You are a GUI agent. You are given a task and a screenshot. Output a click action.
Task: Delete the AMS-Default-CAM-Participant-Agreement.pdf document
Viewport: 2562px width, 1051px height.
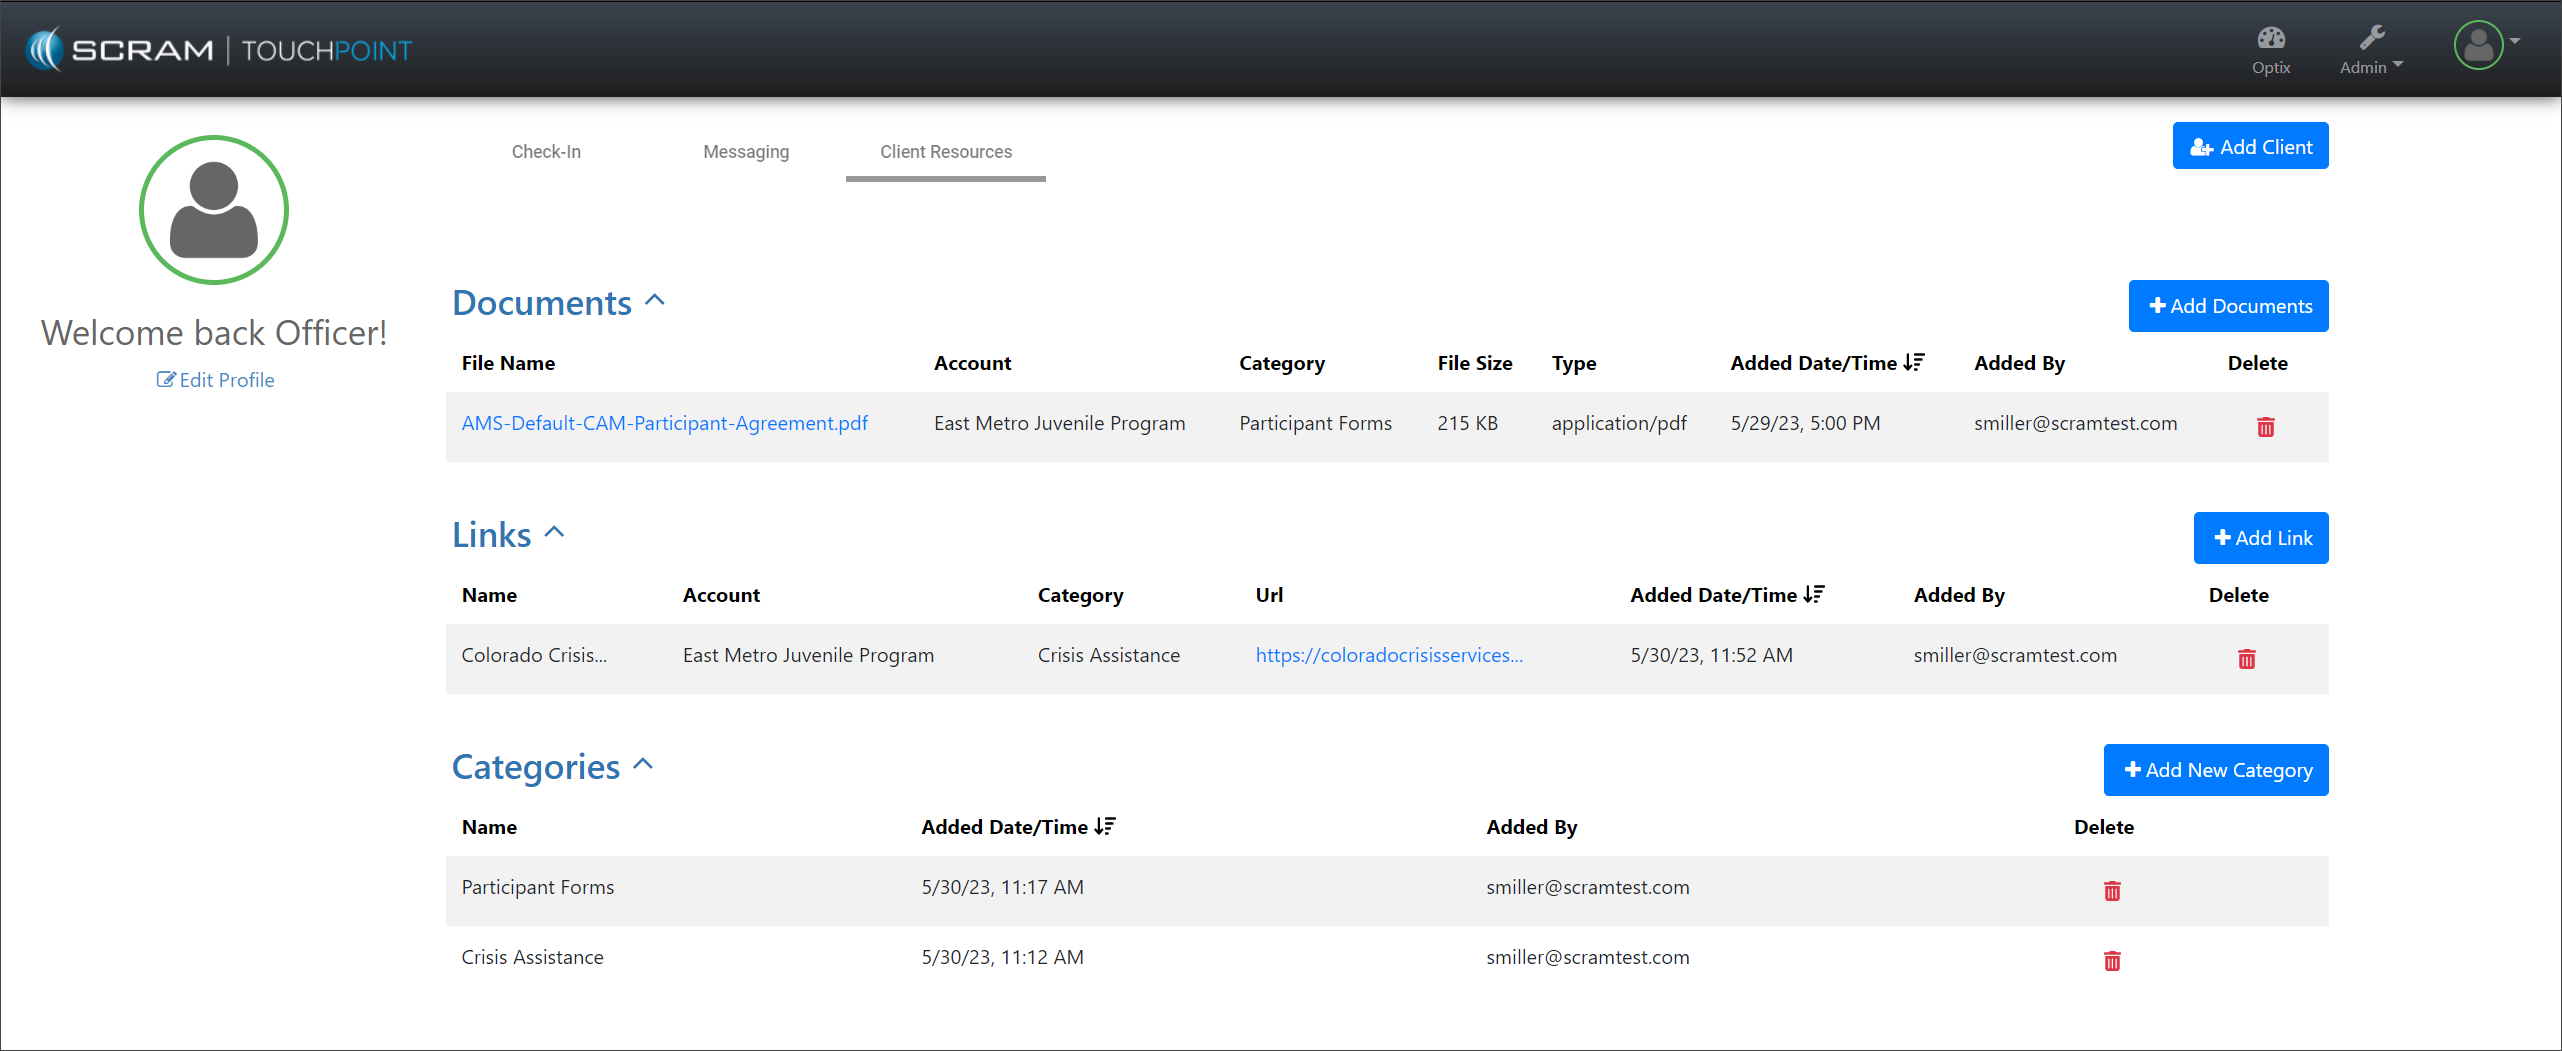click(2265, 427)
